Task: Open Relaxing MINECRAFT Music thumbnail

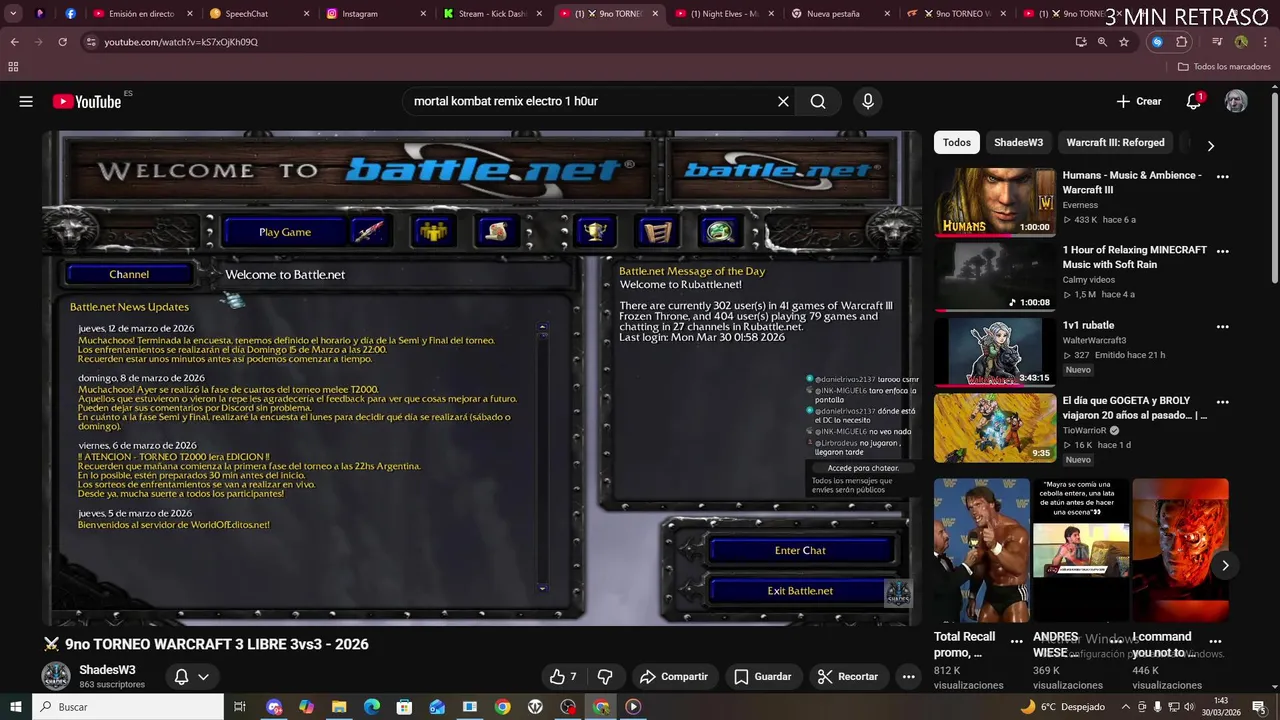Action: point(995,276)
